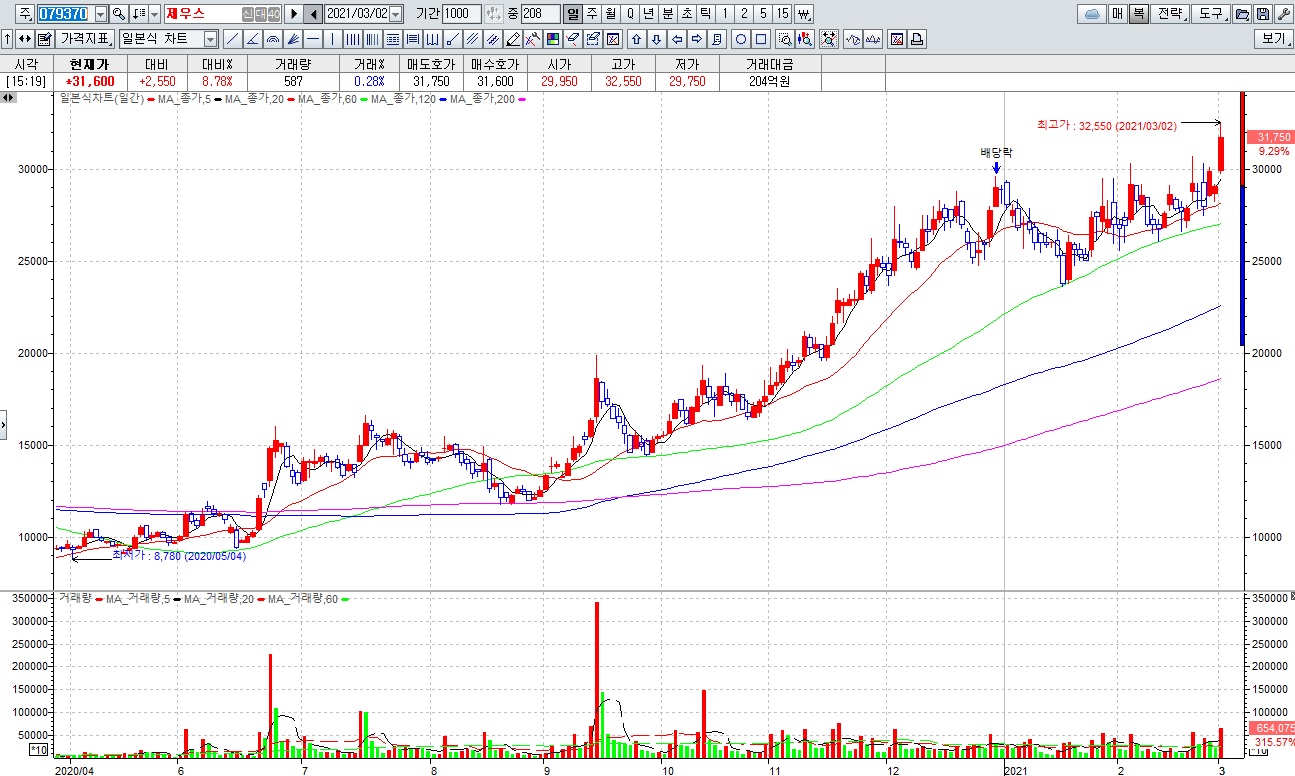
Task: Toggle the minute '분' period button
Action: (667, 14)
